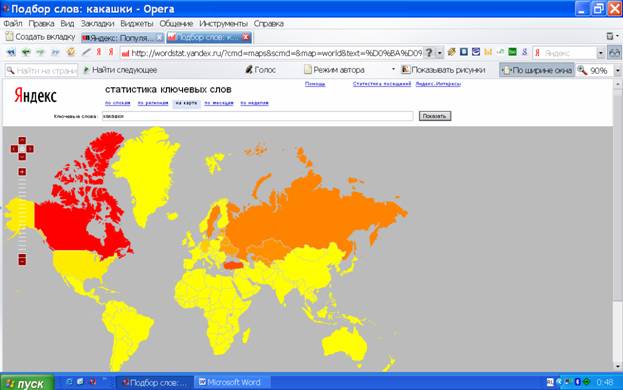Open the Помощь help link
Image resolution: width=623 pixels, height=390 pixels.
(x=315, y=84)
